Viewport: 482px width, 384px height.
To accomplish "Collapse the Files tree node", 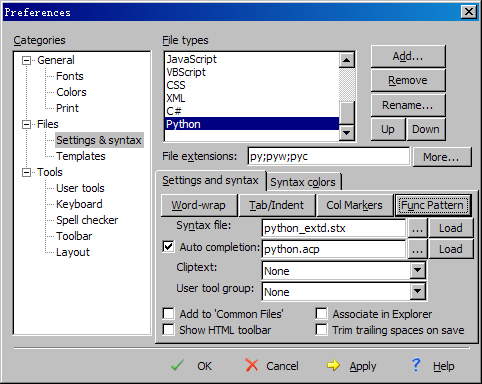I will [26, 124].
